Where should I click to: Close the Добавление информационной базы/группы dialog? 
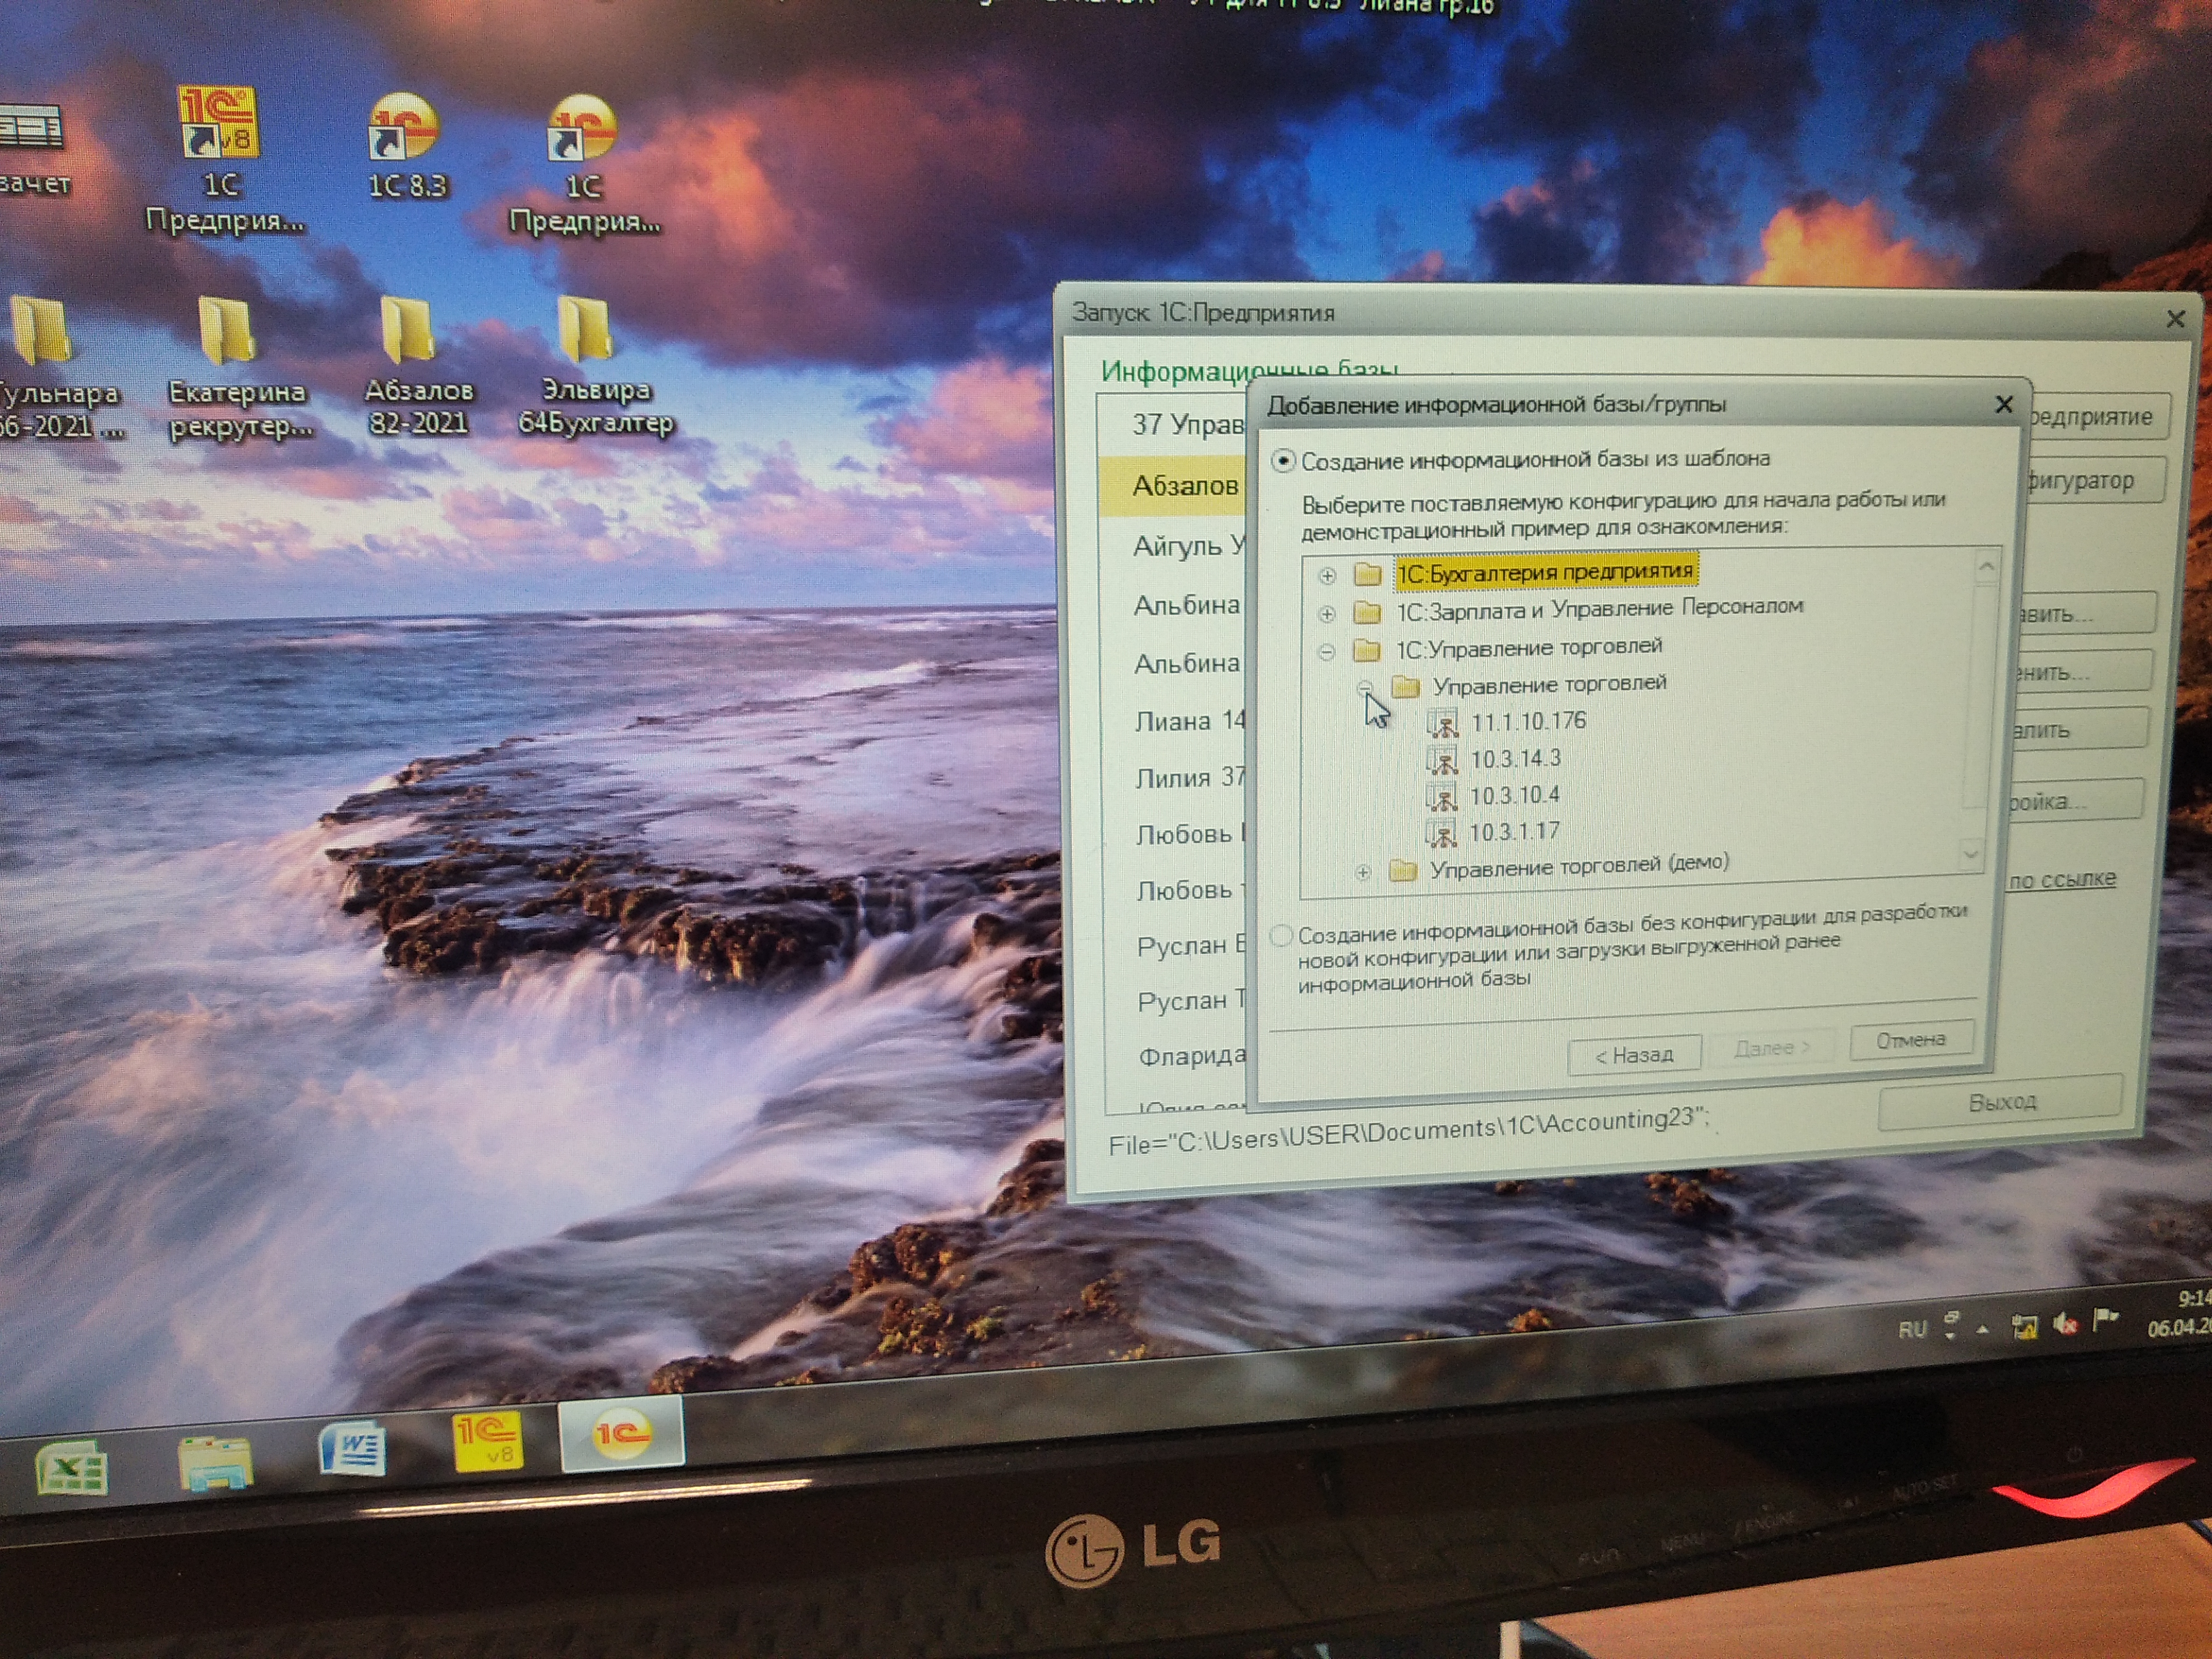2004,404
